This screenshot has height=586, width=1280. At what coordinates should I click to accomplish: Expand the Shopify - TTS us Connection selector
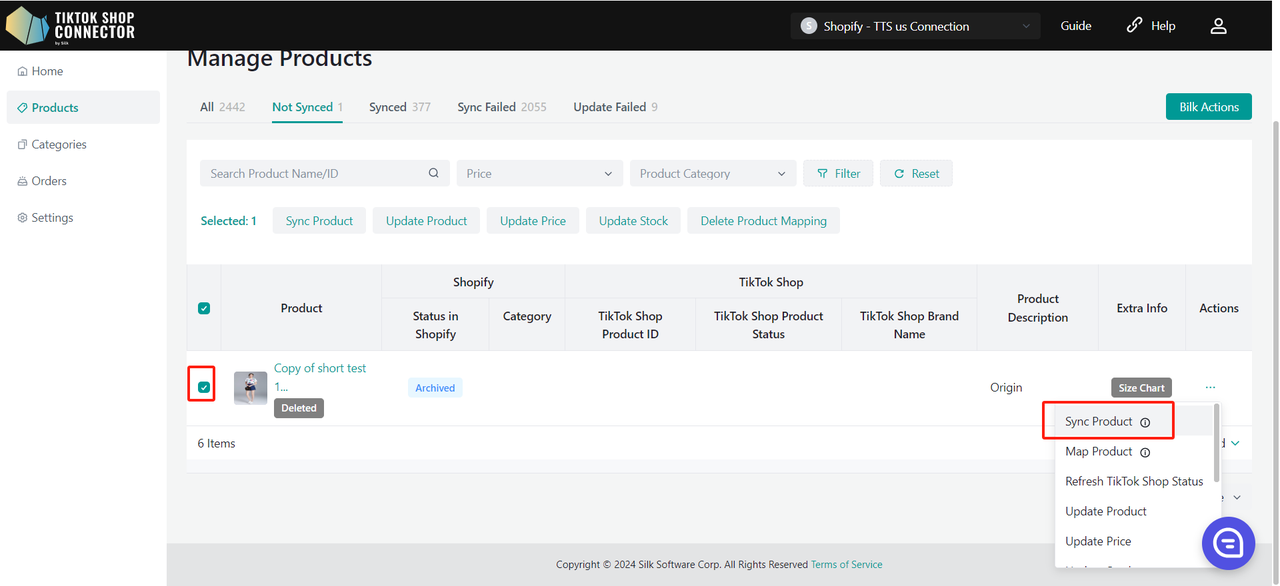pos(915,26)
